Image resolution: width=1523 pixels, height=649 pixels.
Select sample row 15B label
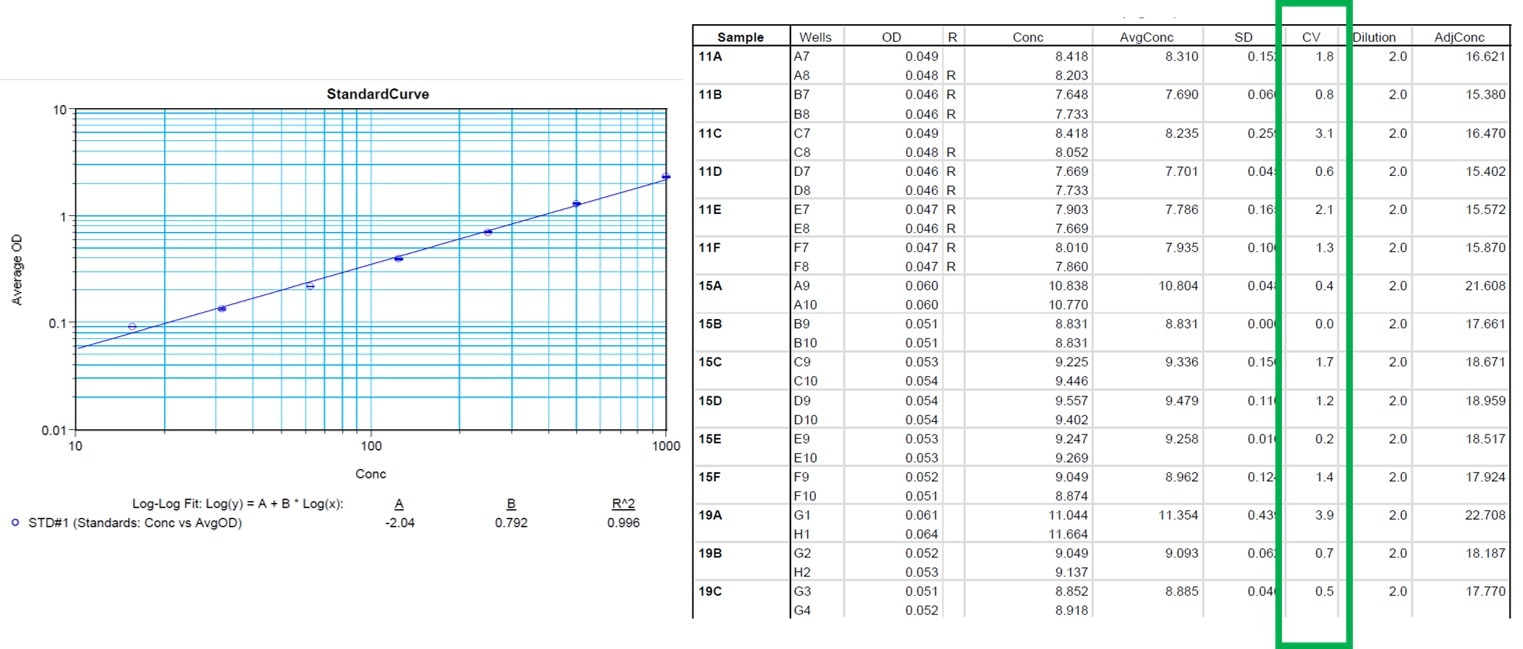pos(710,324)
